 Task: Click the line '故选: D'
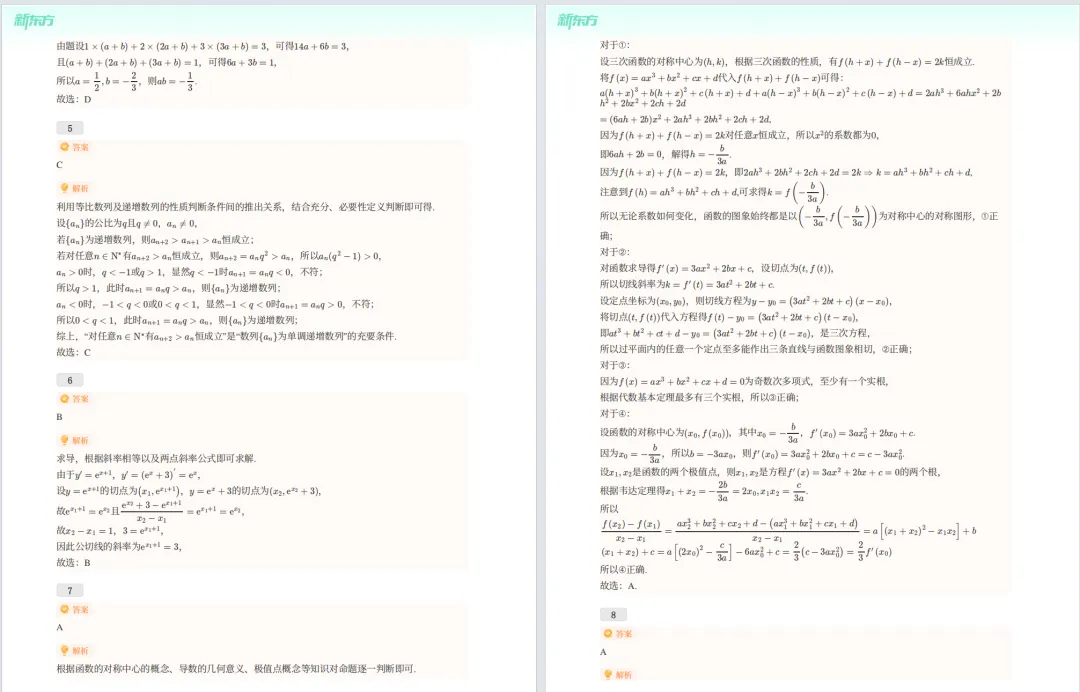pos(74,99)
